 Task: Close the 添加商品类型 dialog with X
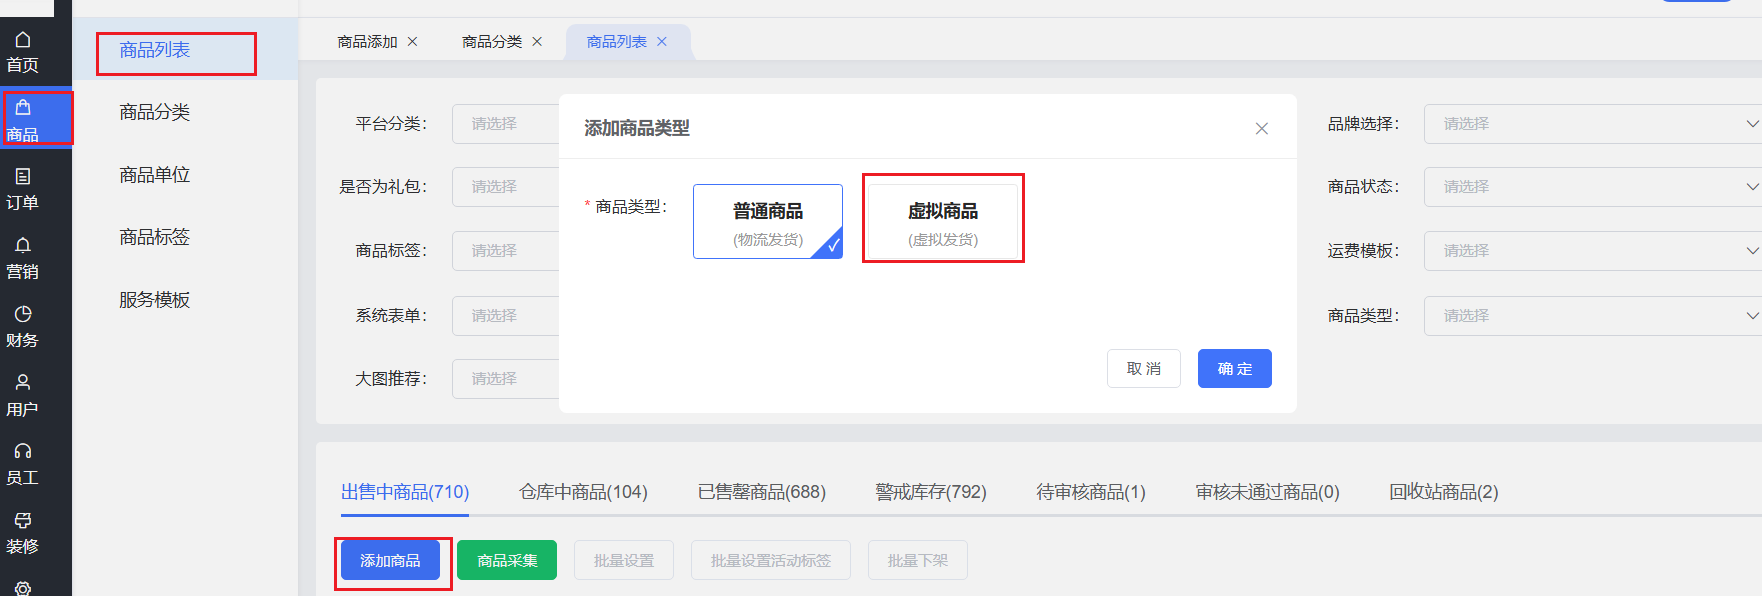(x=1262, y=128)
